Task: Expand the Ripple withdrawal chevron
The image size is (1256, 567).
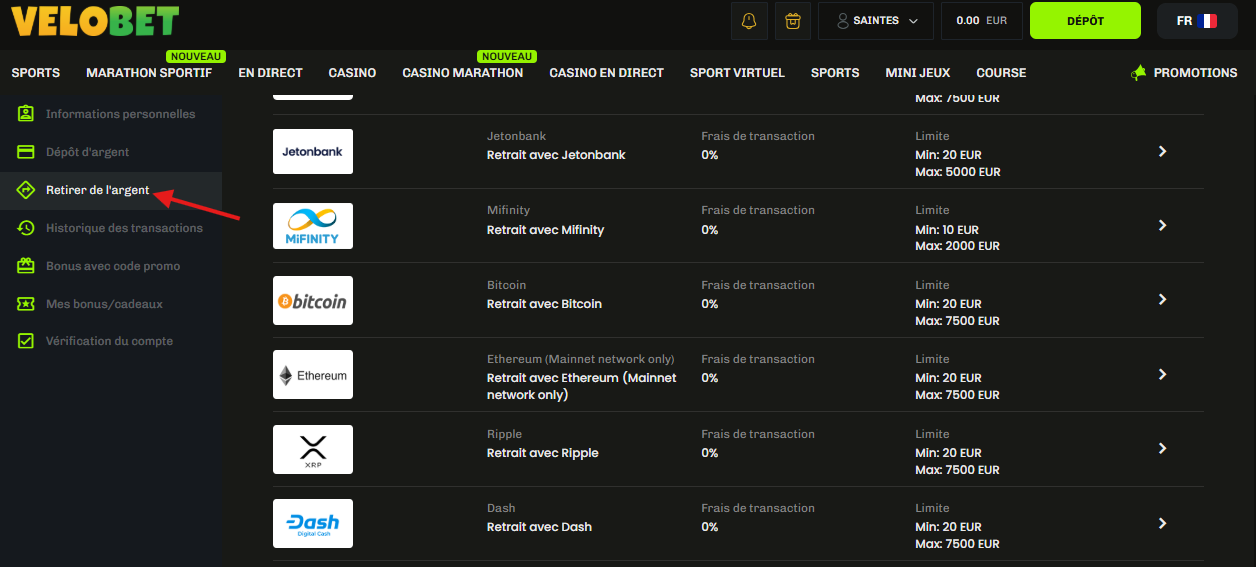Action: tap(1162, 449)
